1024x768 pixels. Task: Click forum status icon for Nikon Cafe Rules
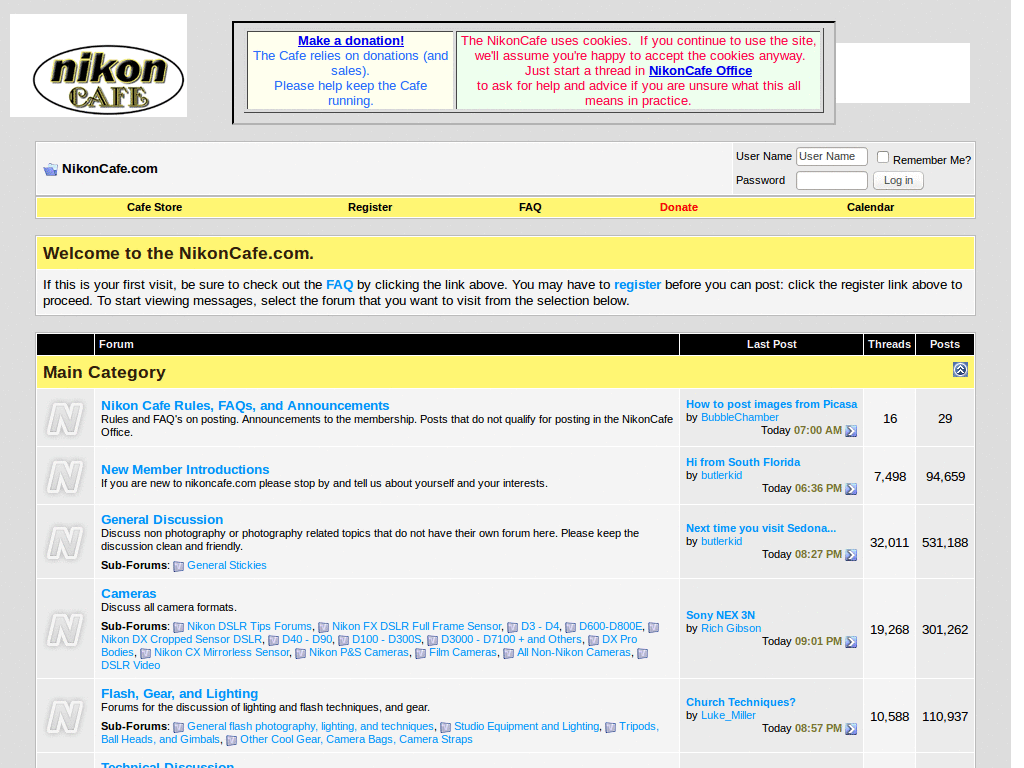coord(65,419)
